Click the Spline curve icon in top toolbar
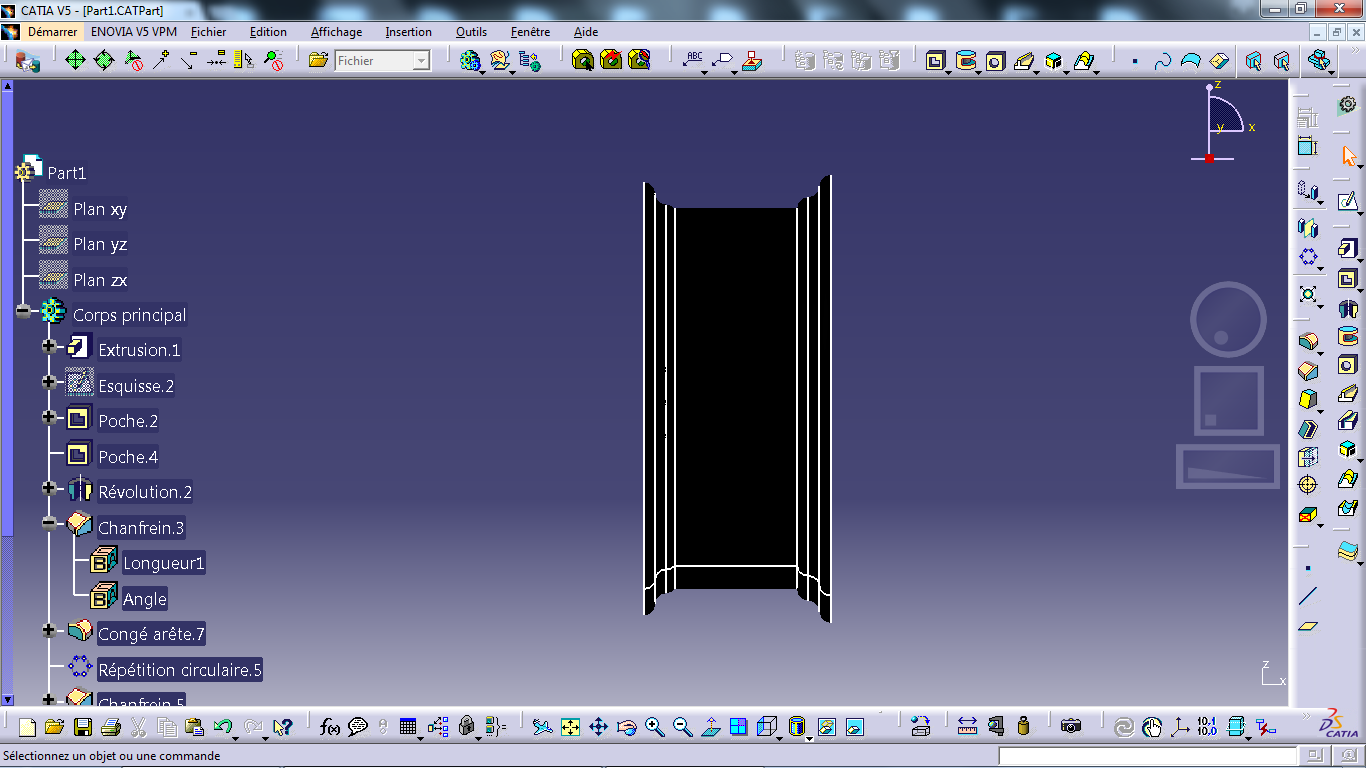 click(1162, 61)
